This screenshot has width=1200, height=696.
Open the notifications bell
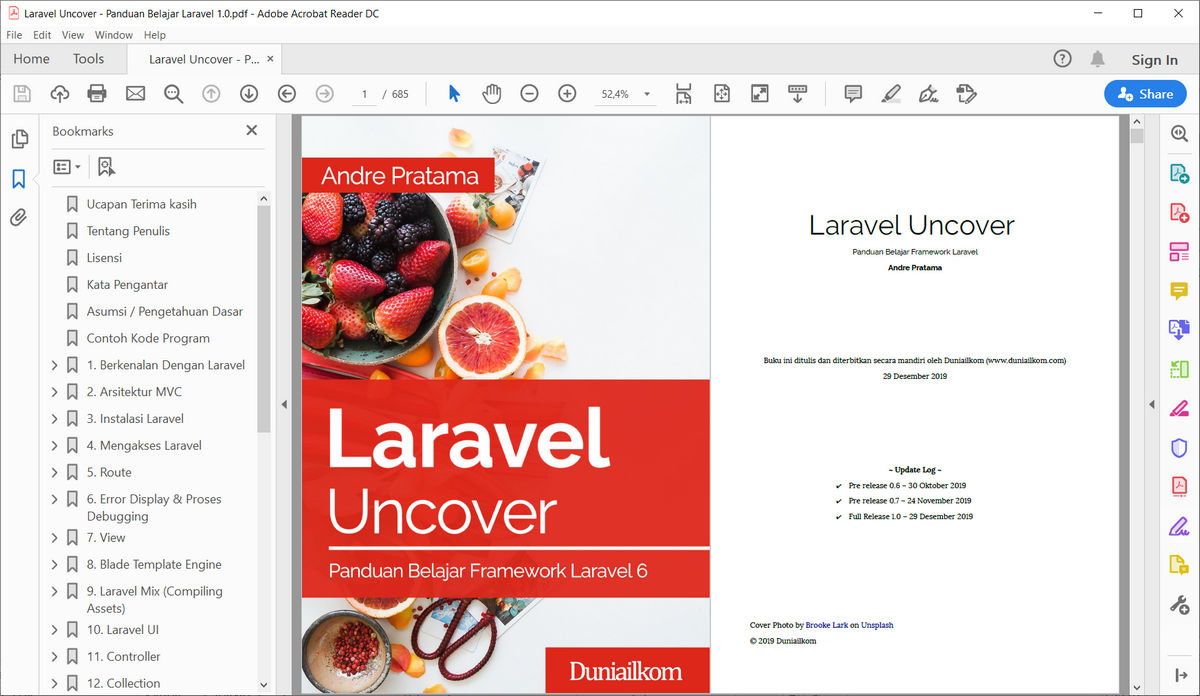[x=1098, y=59]
